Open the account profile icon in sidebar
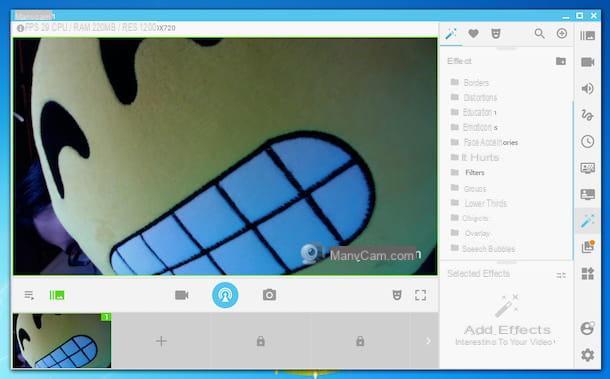This screenshot has width=610, height=379. click(587, 328)
